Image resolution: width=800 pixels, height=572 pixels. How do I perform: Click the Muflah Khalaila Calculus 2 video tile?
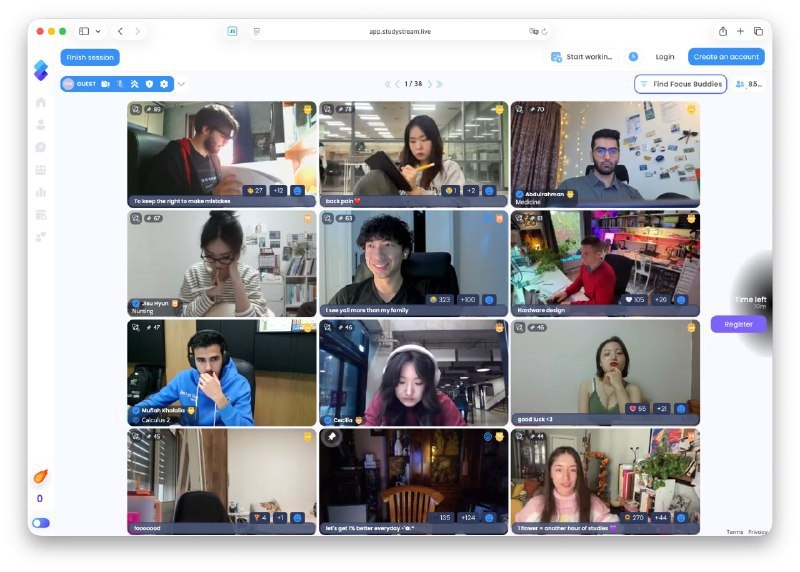[x=221, y=372]
